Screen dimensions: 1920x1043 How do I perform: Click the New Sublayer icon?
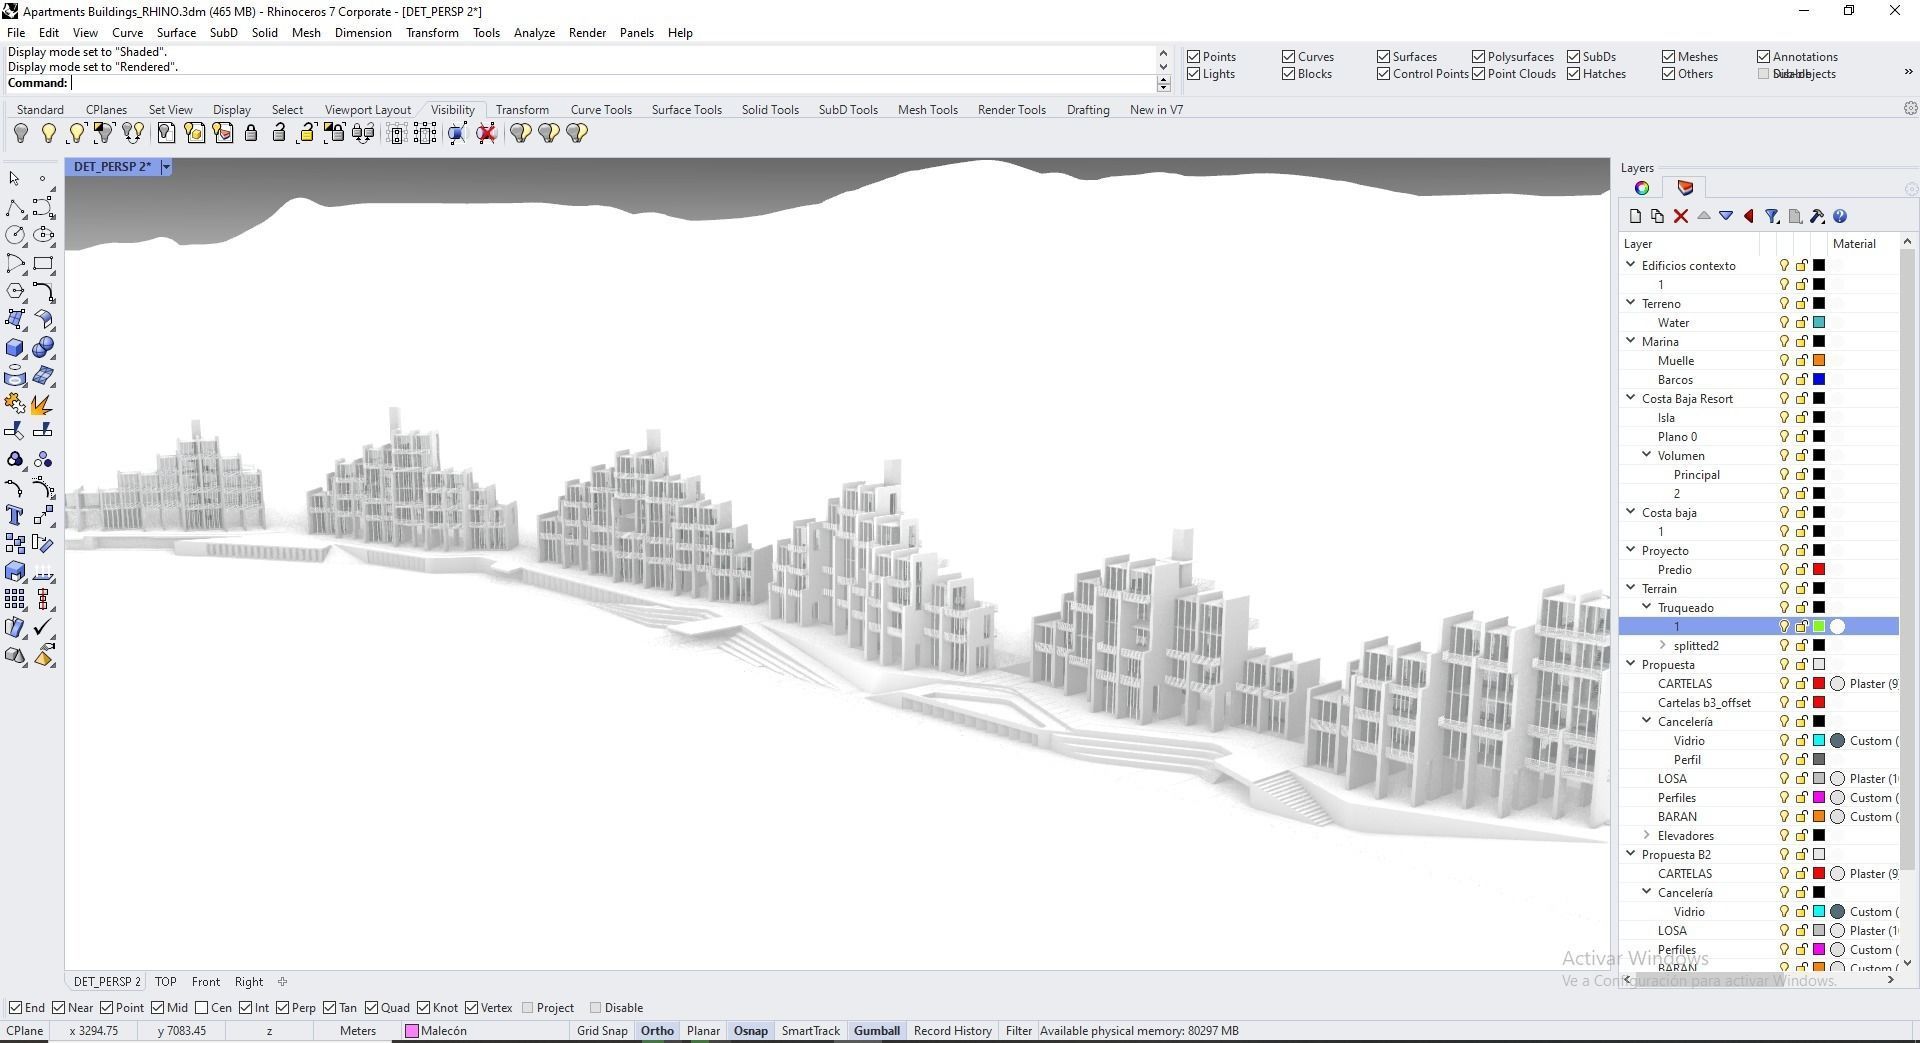click(x=1657, y=216)
